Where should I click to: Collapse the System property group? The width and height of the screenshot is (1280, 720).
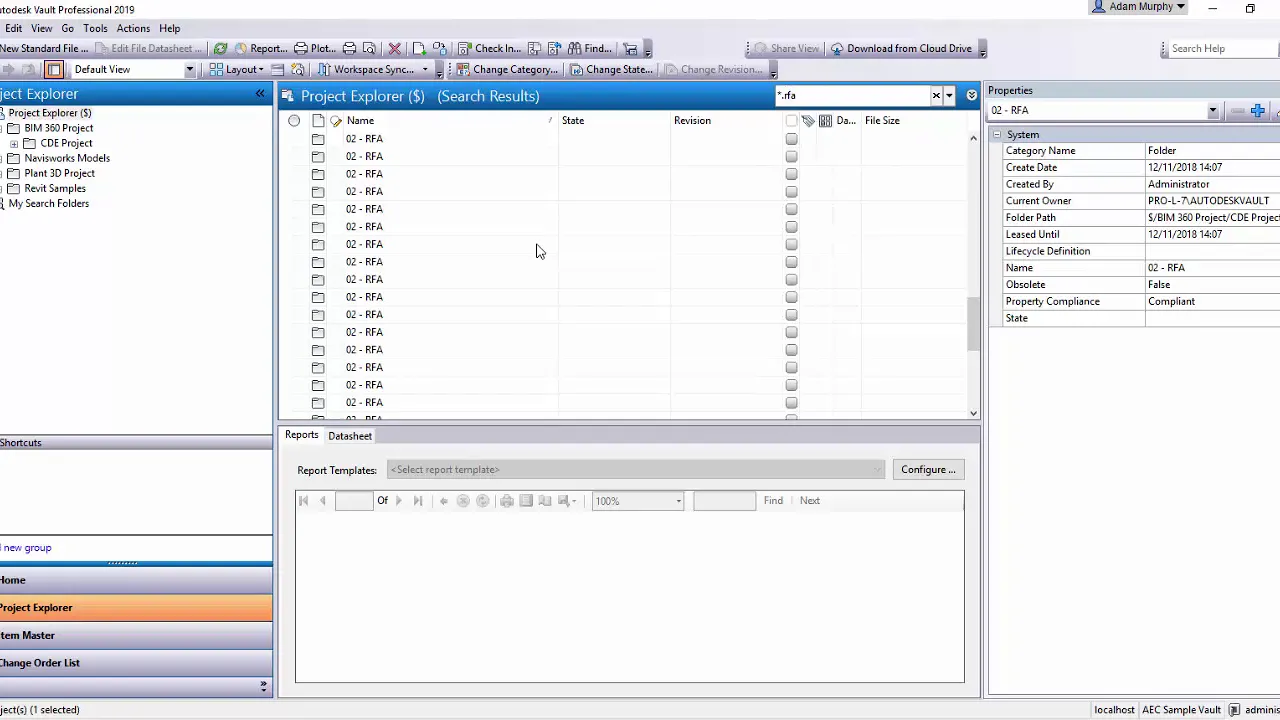point(997,134)
